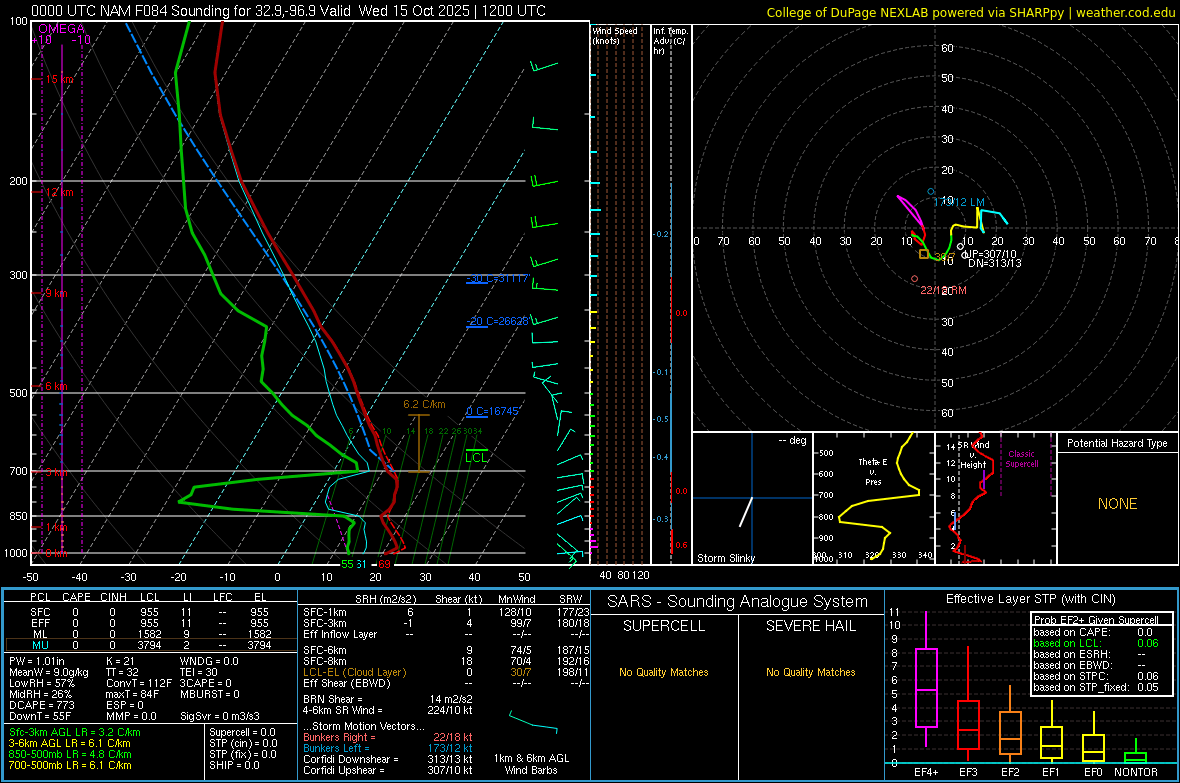
Task: Click the Inf. Temp. Adv. panel header
Action: [x=669, y=40]
